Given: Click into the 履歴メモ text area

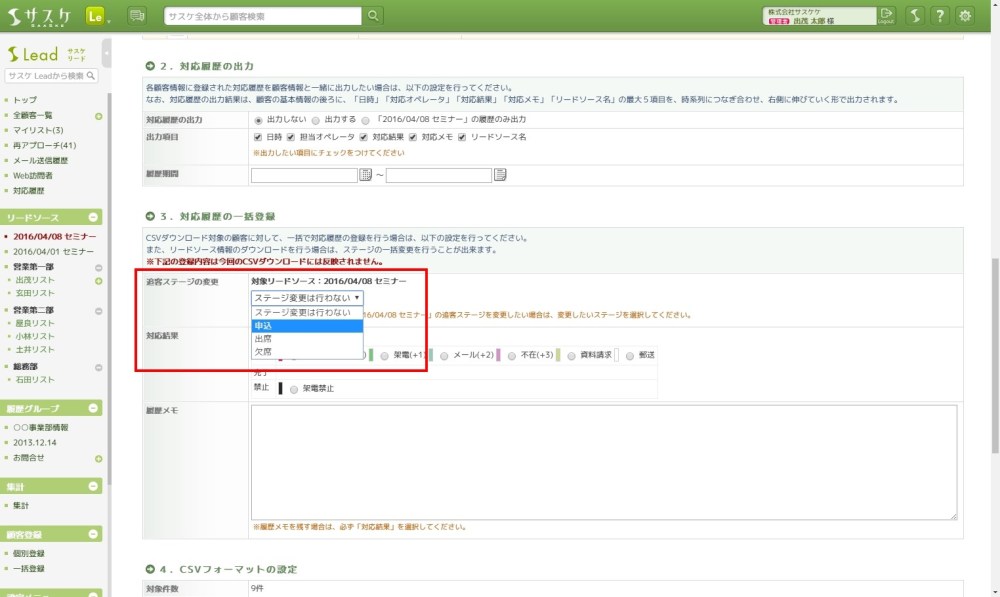Looking at the screenshot, I should [x=604, y=461].
